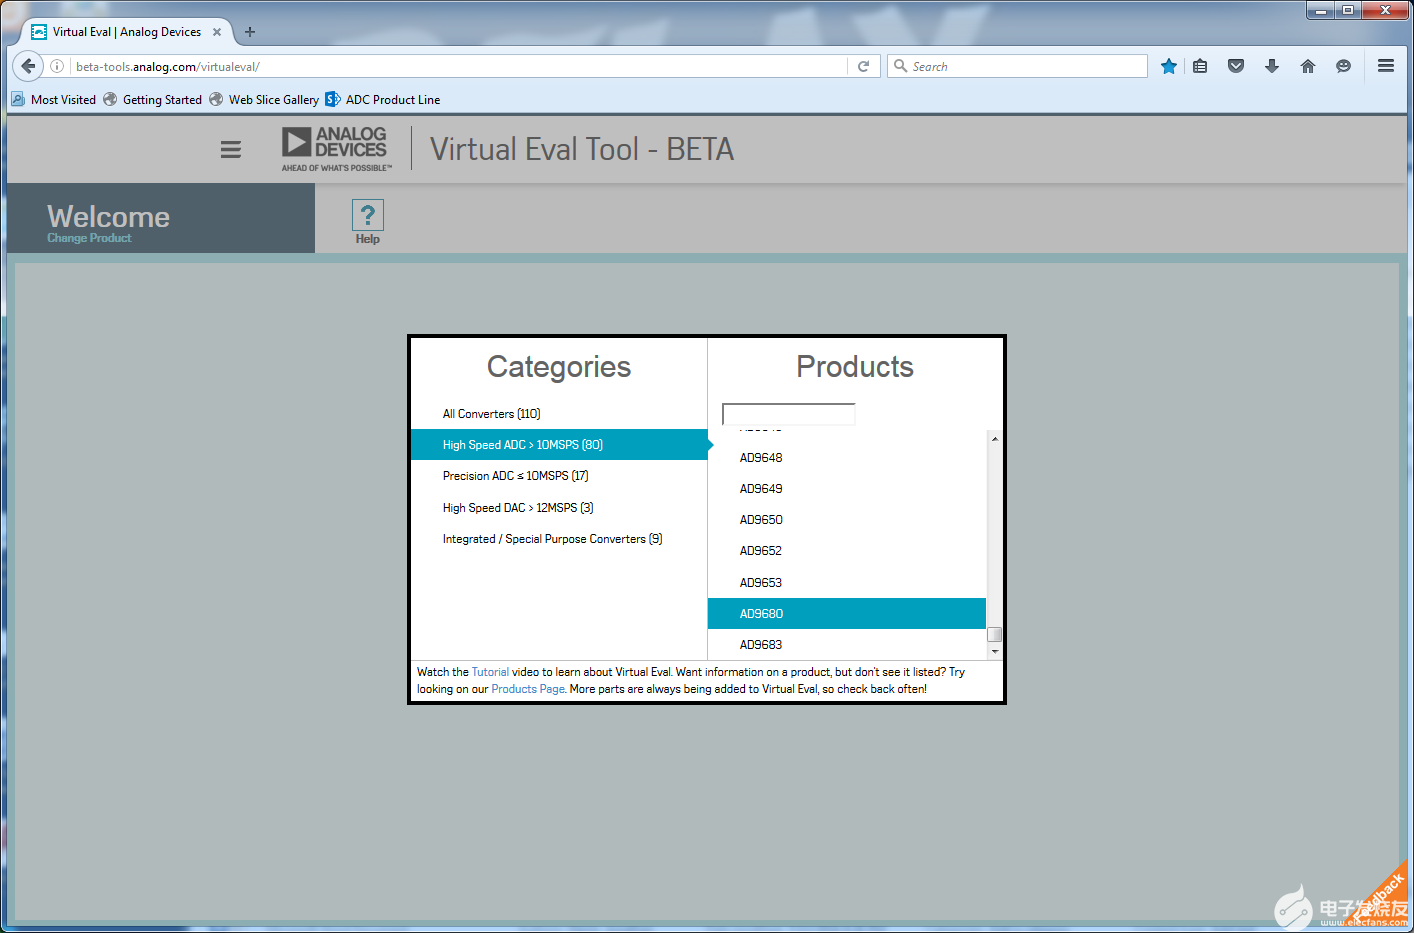Click the product list scroll up arrow
Screen dimensions: 1414x933
tap(995, 439)
